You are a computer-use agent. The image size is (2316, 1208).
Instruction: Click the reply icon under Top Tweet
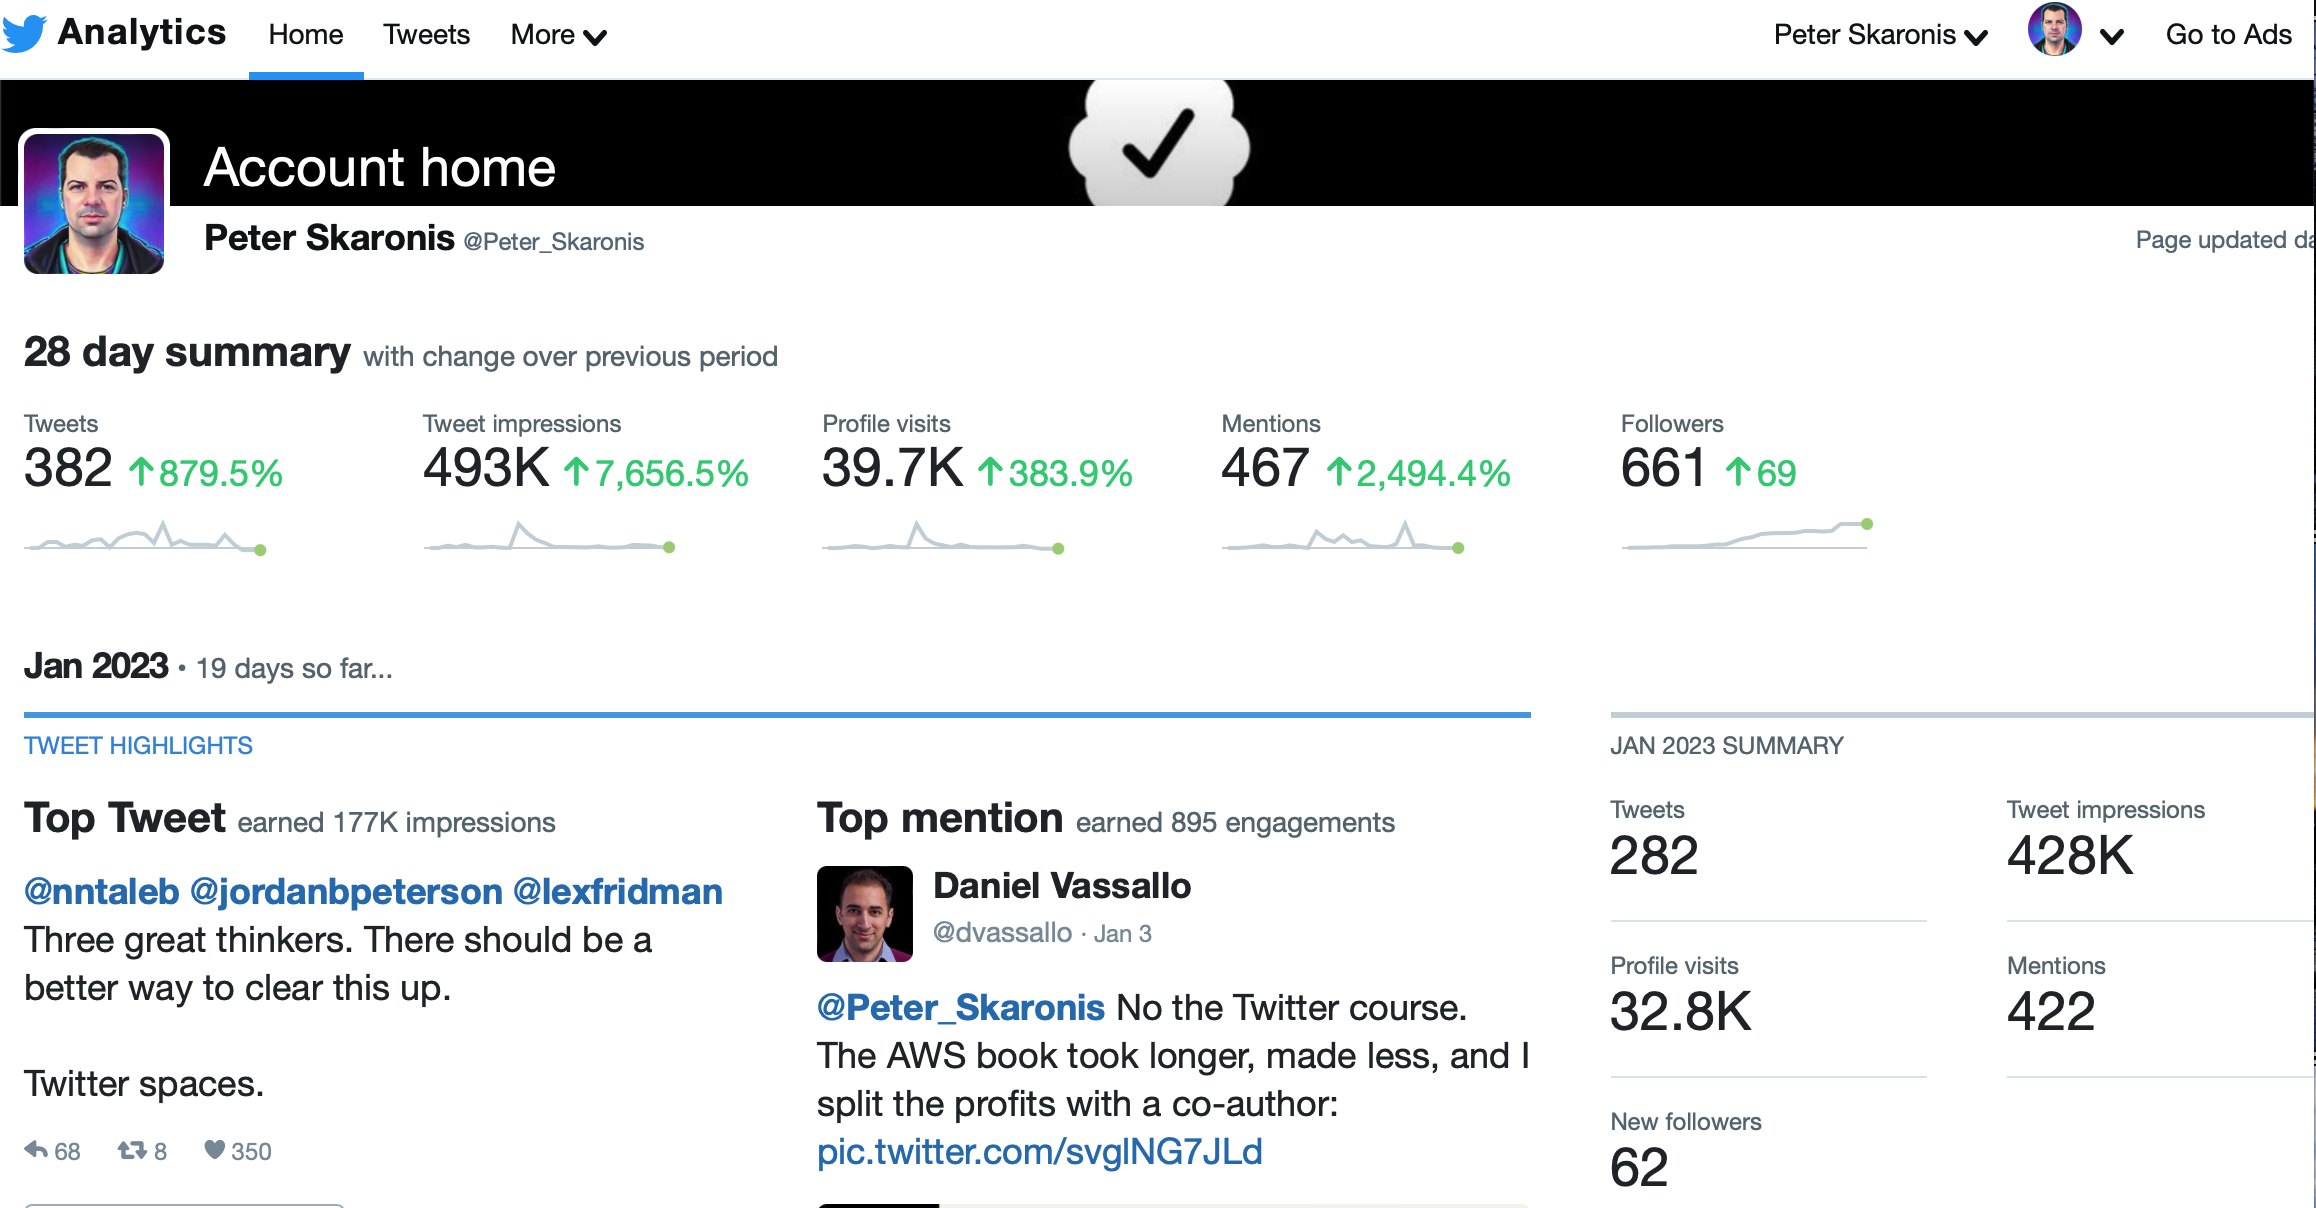[x=36, y=1150]
